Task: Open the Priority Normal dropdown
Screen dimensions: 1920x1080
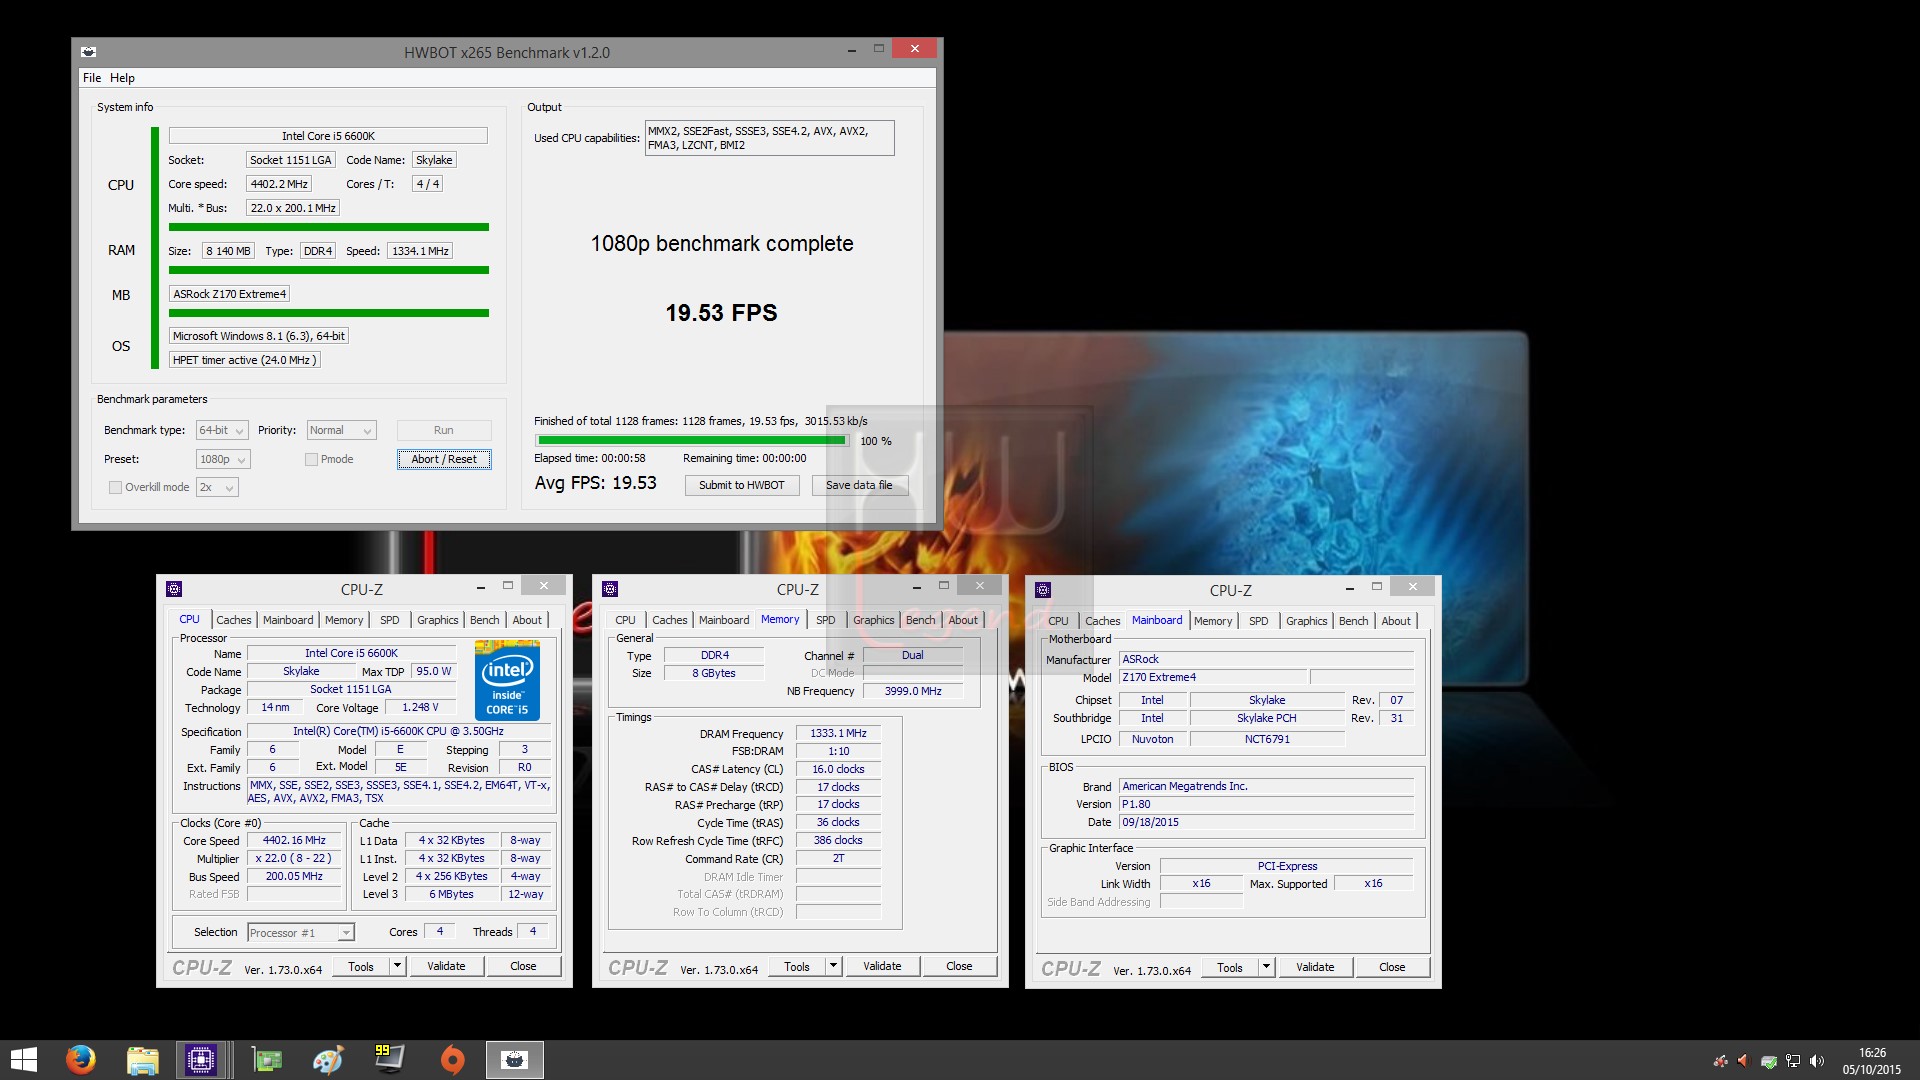Action: pyautogui.click(x=341, y=430)
